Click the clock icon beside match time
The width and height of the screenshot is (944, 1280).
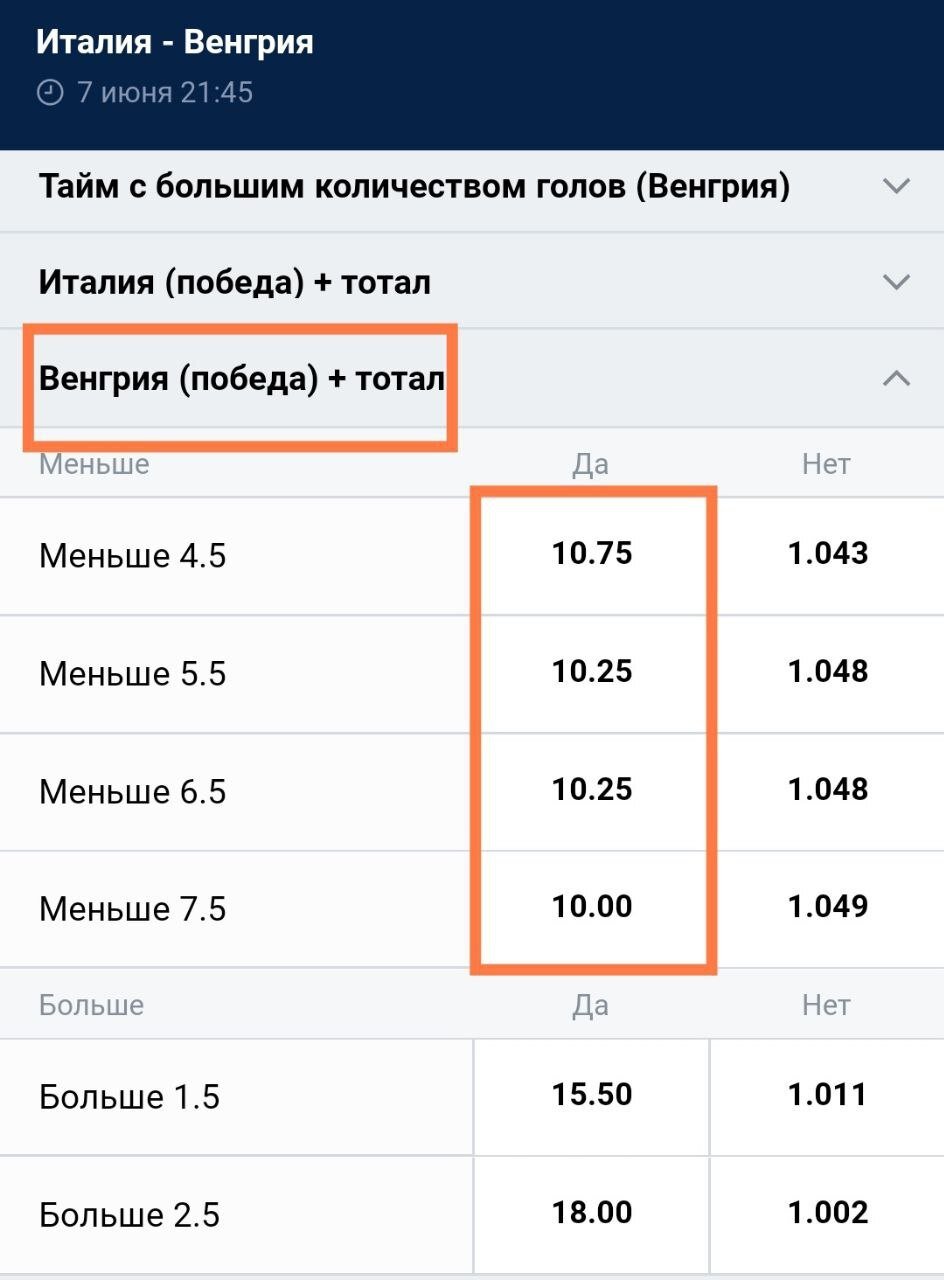49,93
